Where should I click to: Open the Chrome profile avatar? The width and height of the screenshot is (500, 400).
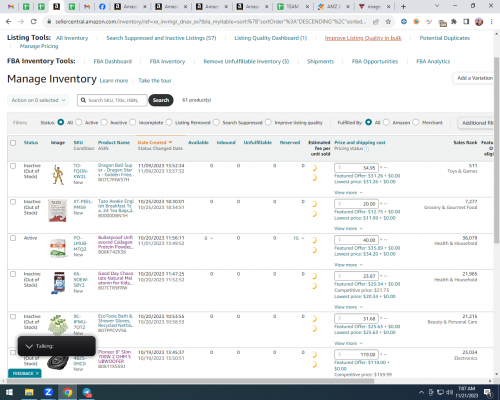pyautogui.click(x=479, y=22)
